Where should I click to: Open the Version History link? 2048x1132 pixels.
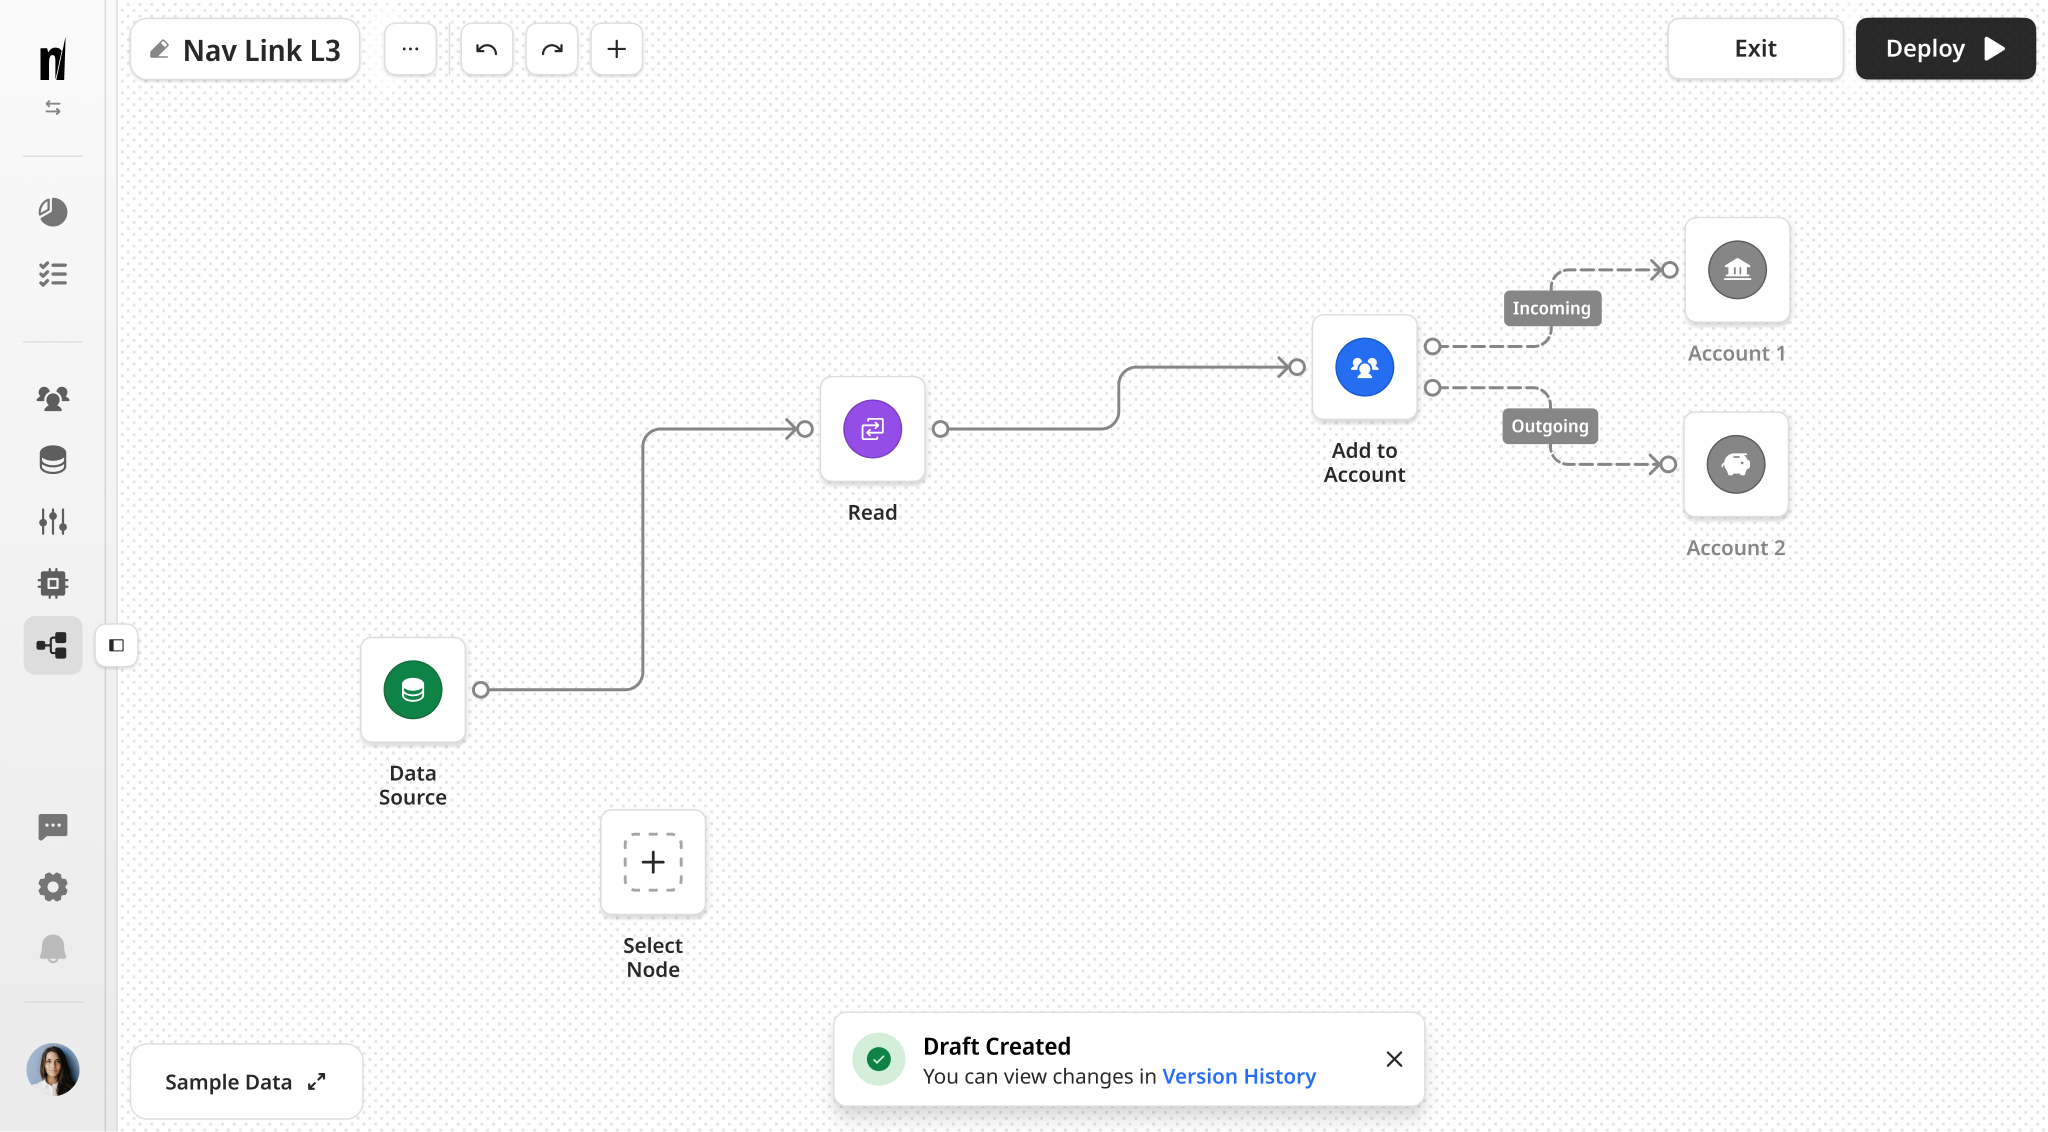coord(1239,1076)
